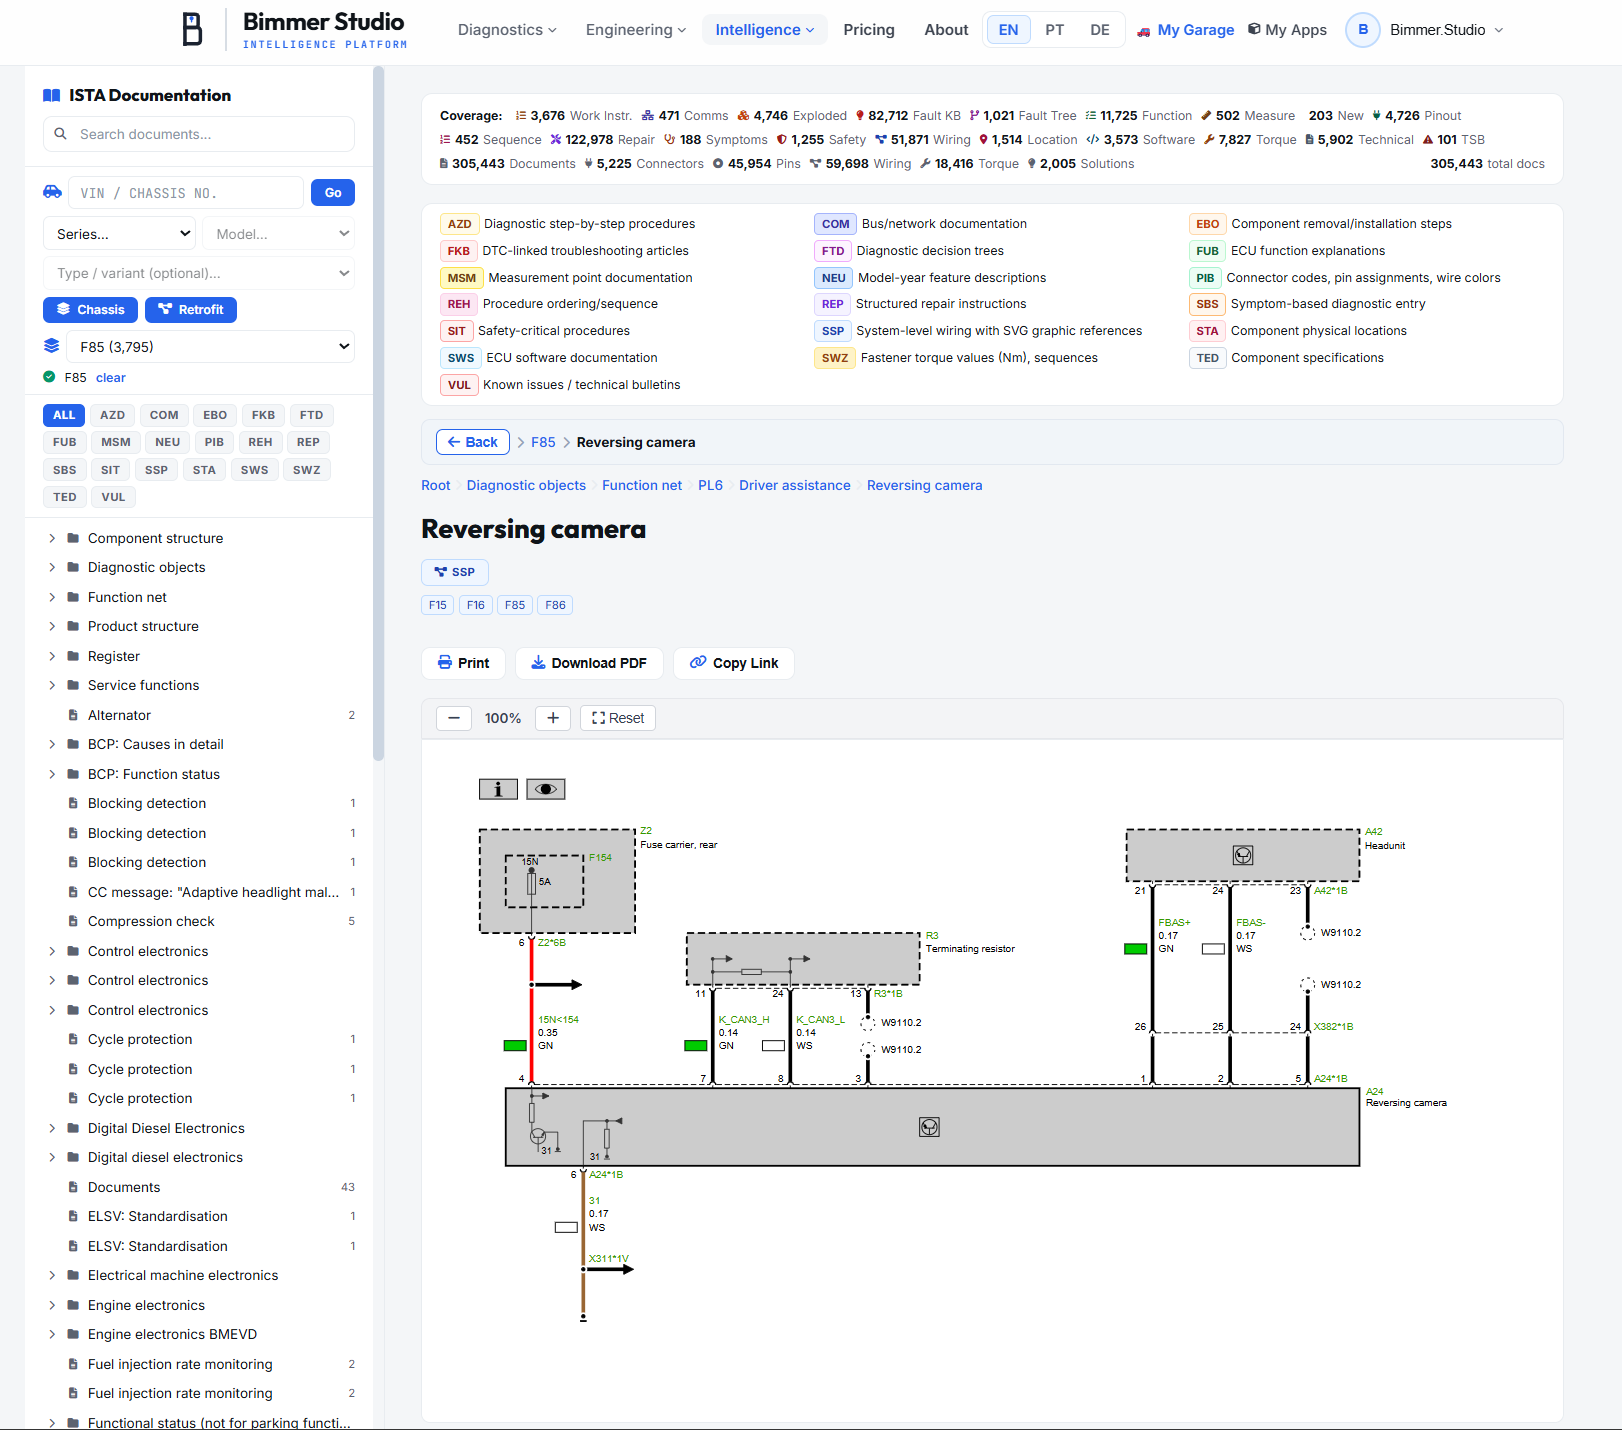
Task: Open the Compression check document
Action: click(x=151, y=921)
